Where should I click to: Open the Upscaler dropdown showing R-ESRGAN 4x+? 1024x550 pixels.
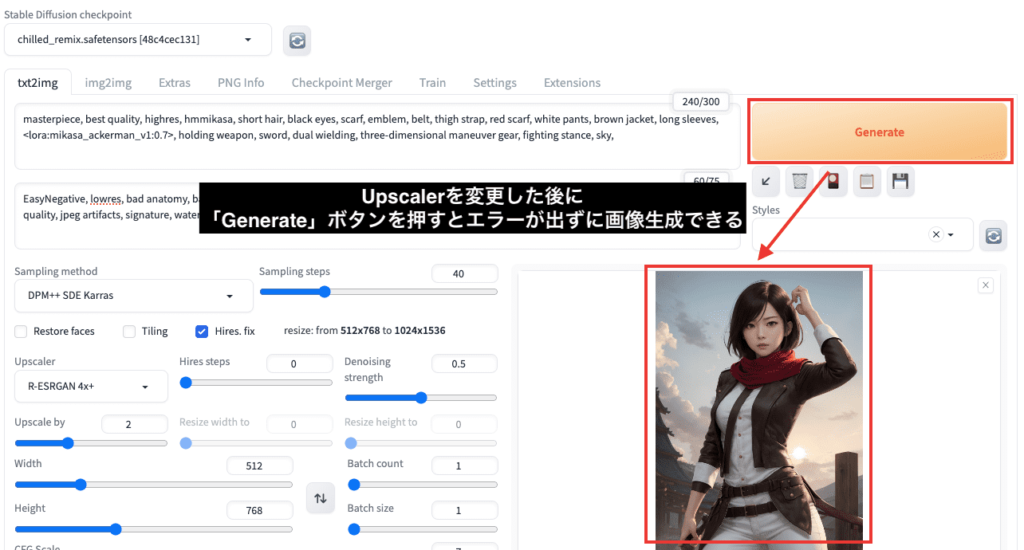91,387
